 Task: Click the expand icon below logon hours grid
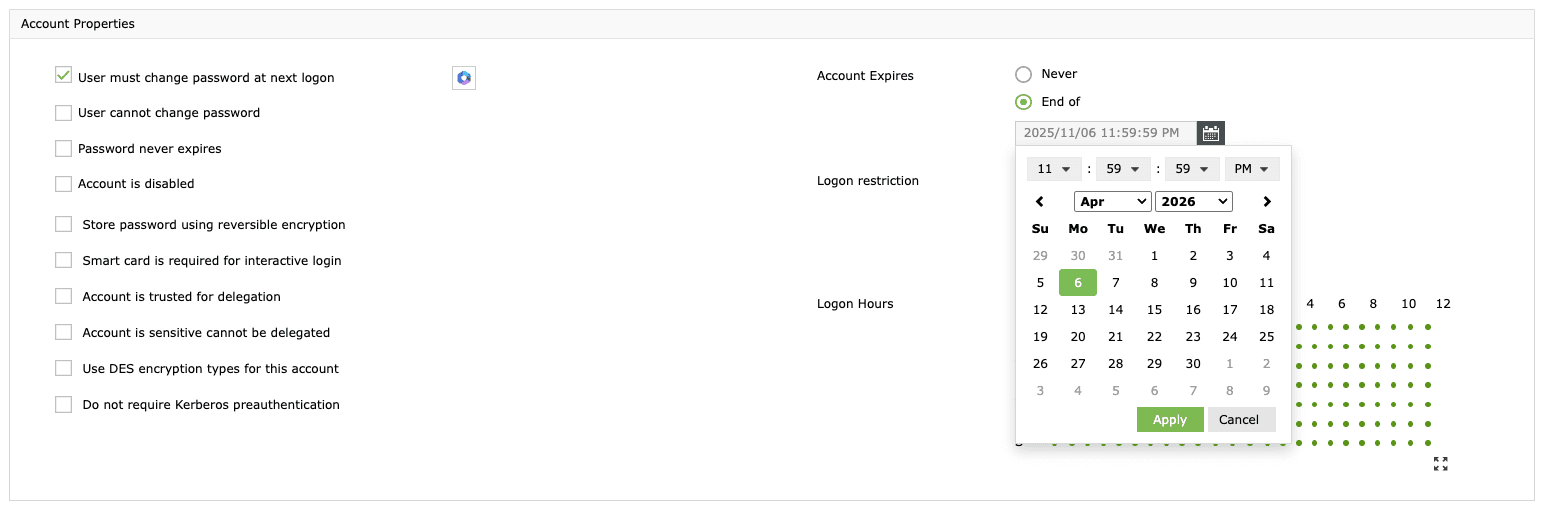pyautogui.click(x=1440, y=464)
